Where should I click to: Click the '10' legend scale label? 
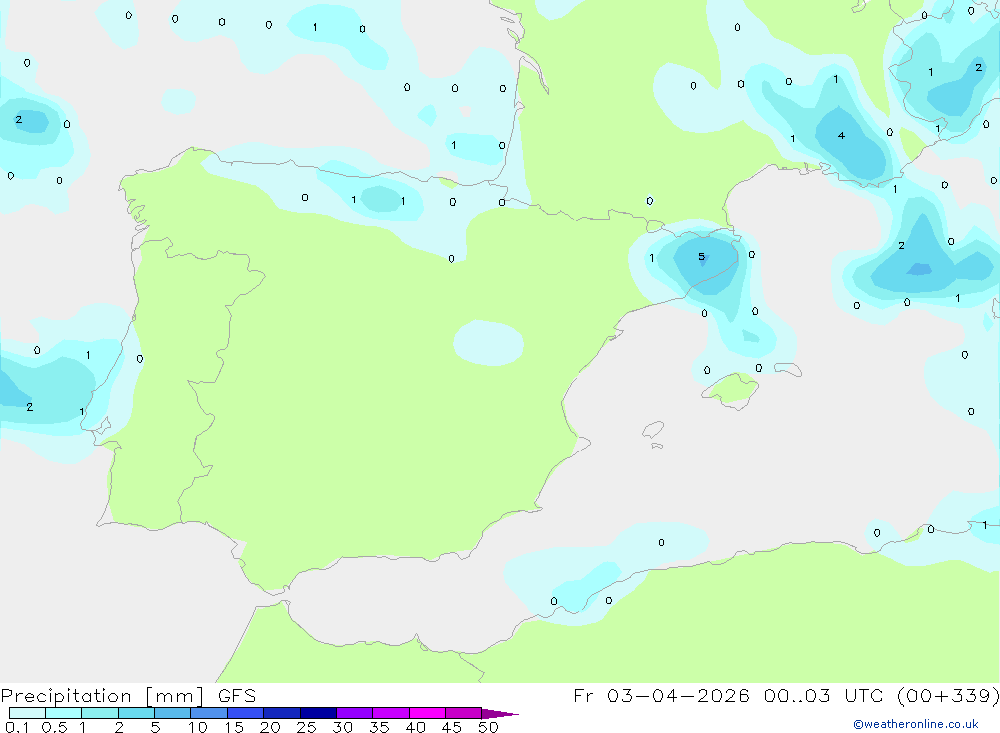pos(198,727)
